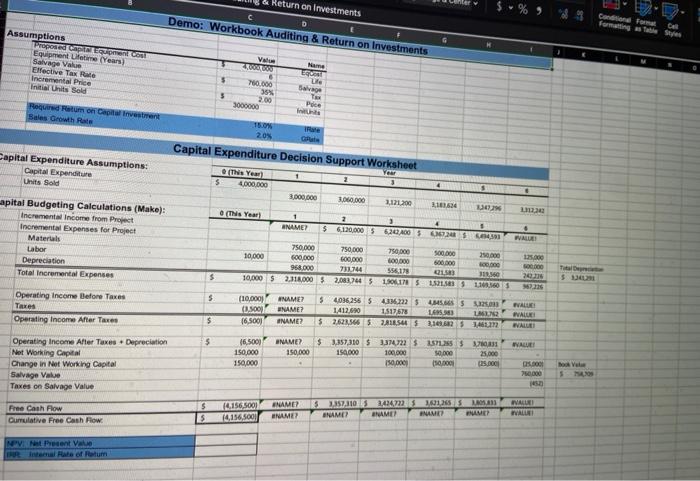Select total expenses cell '2,318,000'
Screen dimensions: 700x481
click(x=299, y=279)
